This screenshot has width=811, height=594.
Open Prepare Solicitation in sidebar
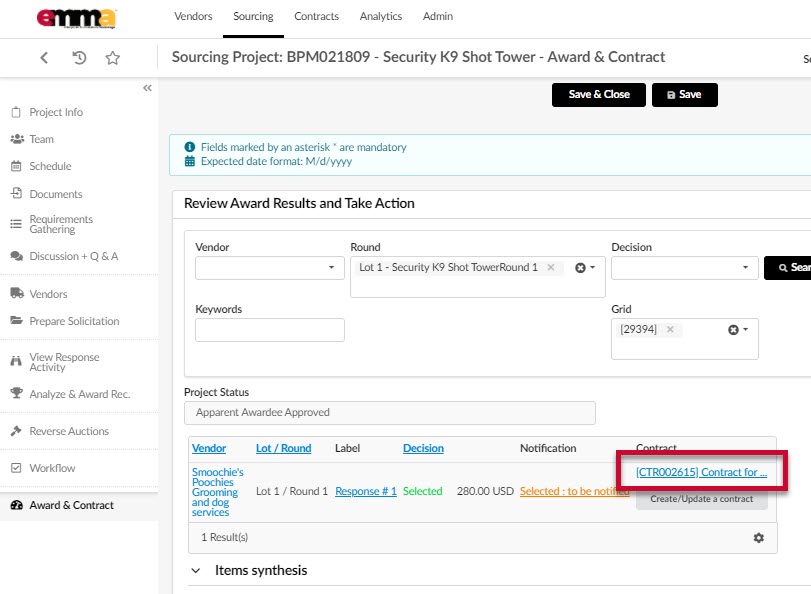74,321
